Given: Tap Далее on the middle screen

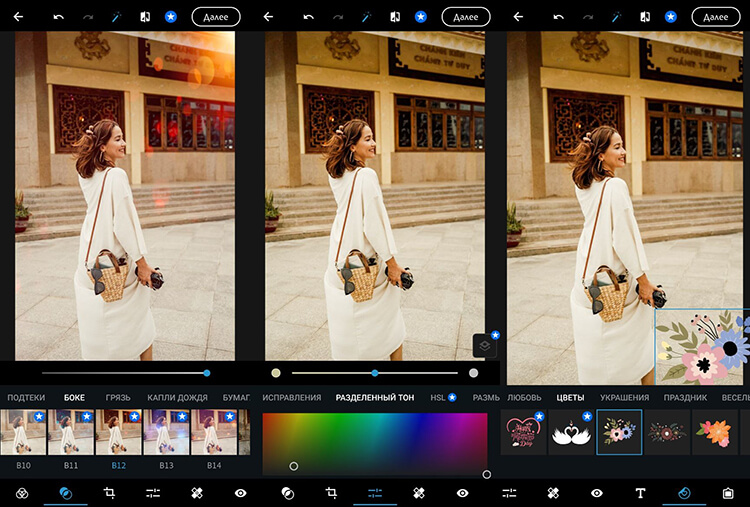Looking at the screenshot, I should coord(466,17).
